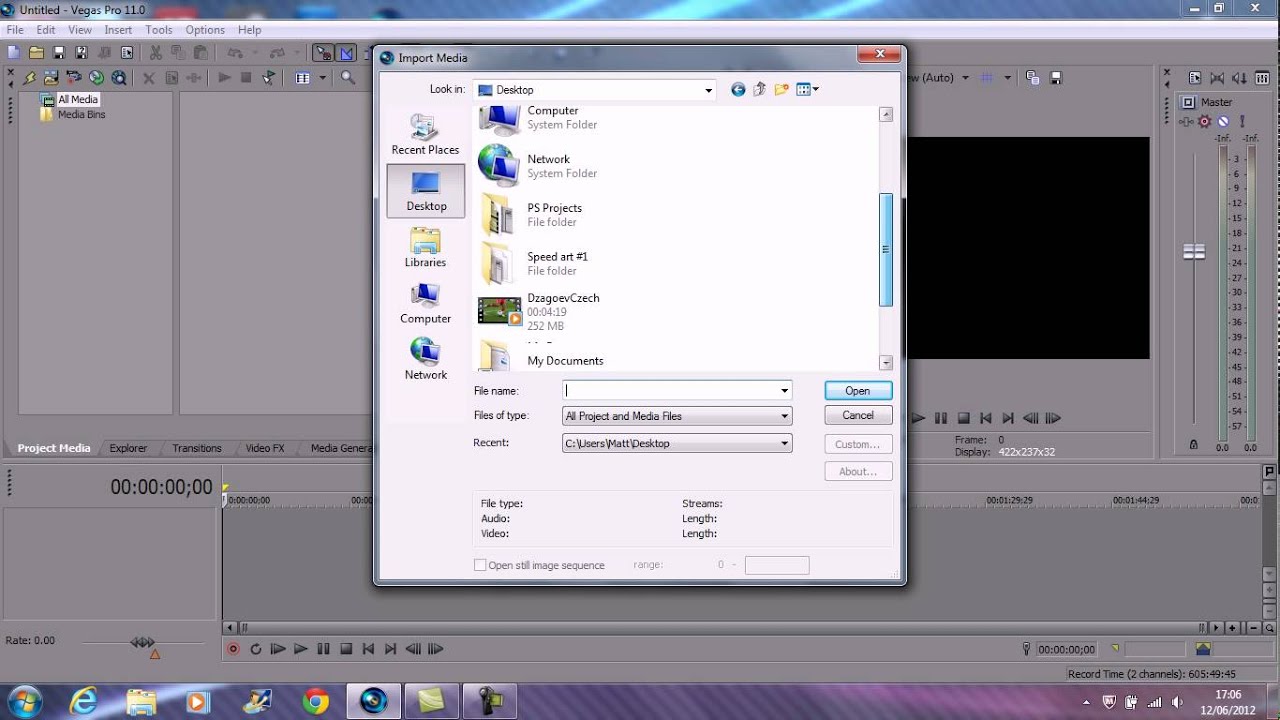Click the Get Media from Web icon

119,77
